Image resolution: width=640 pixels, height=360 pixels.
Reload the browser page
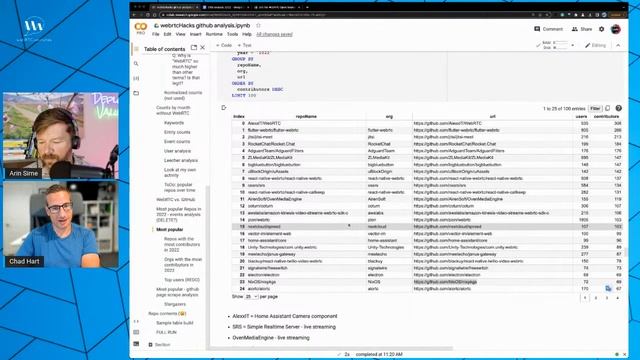(x=148, y=15)
